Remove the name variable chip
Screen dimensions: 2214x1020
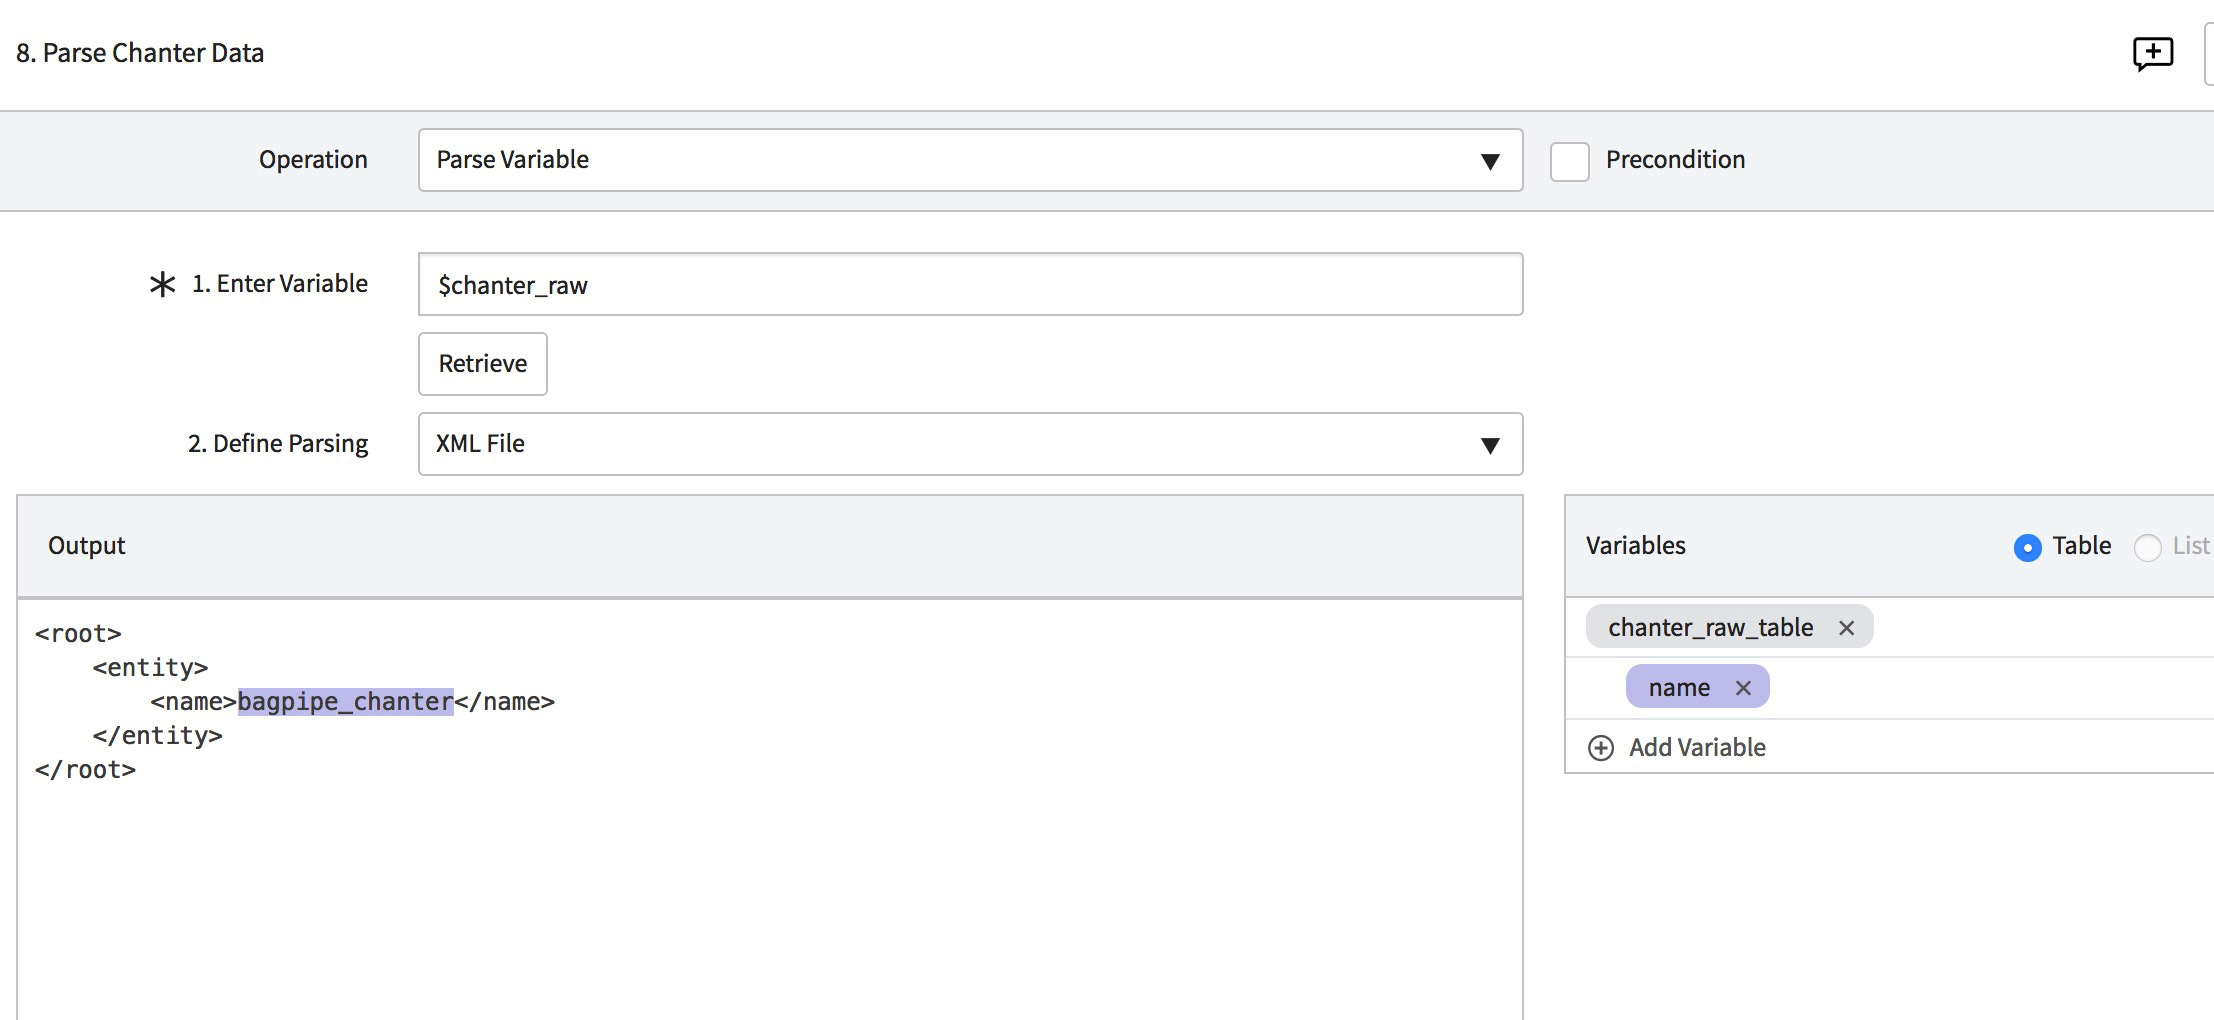coord(1743,688)
